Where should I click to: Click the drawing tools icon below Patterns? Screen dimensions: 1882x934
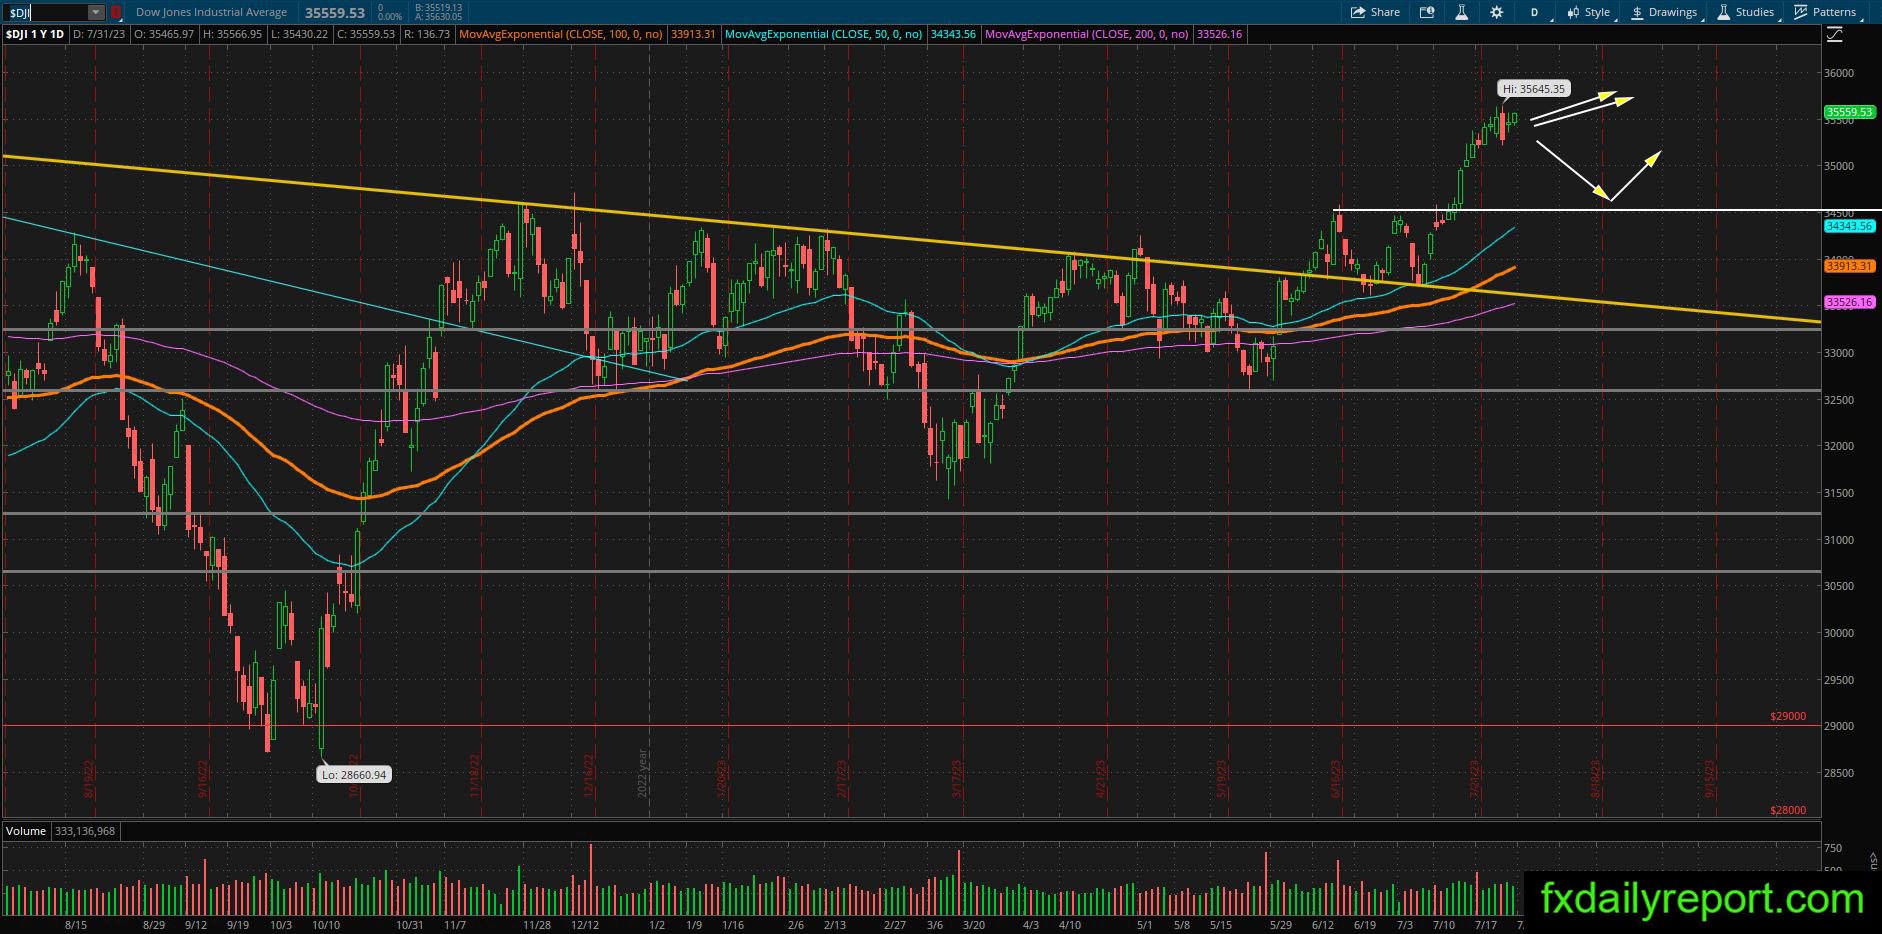pos(1834,35)
